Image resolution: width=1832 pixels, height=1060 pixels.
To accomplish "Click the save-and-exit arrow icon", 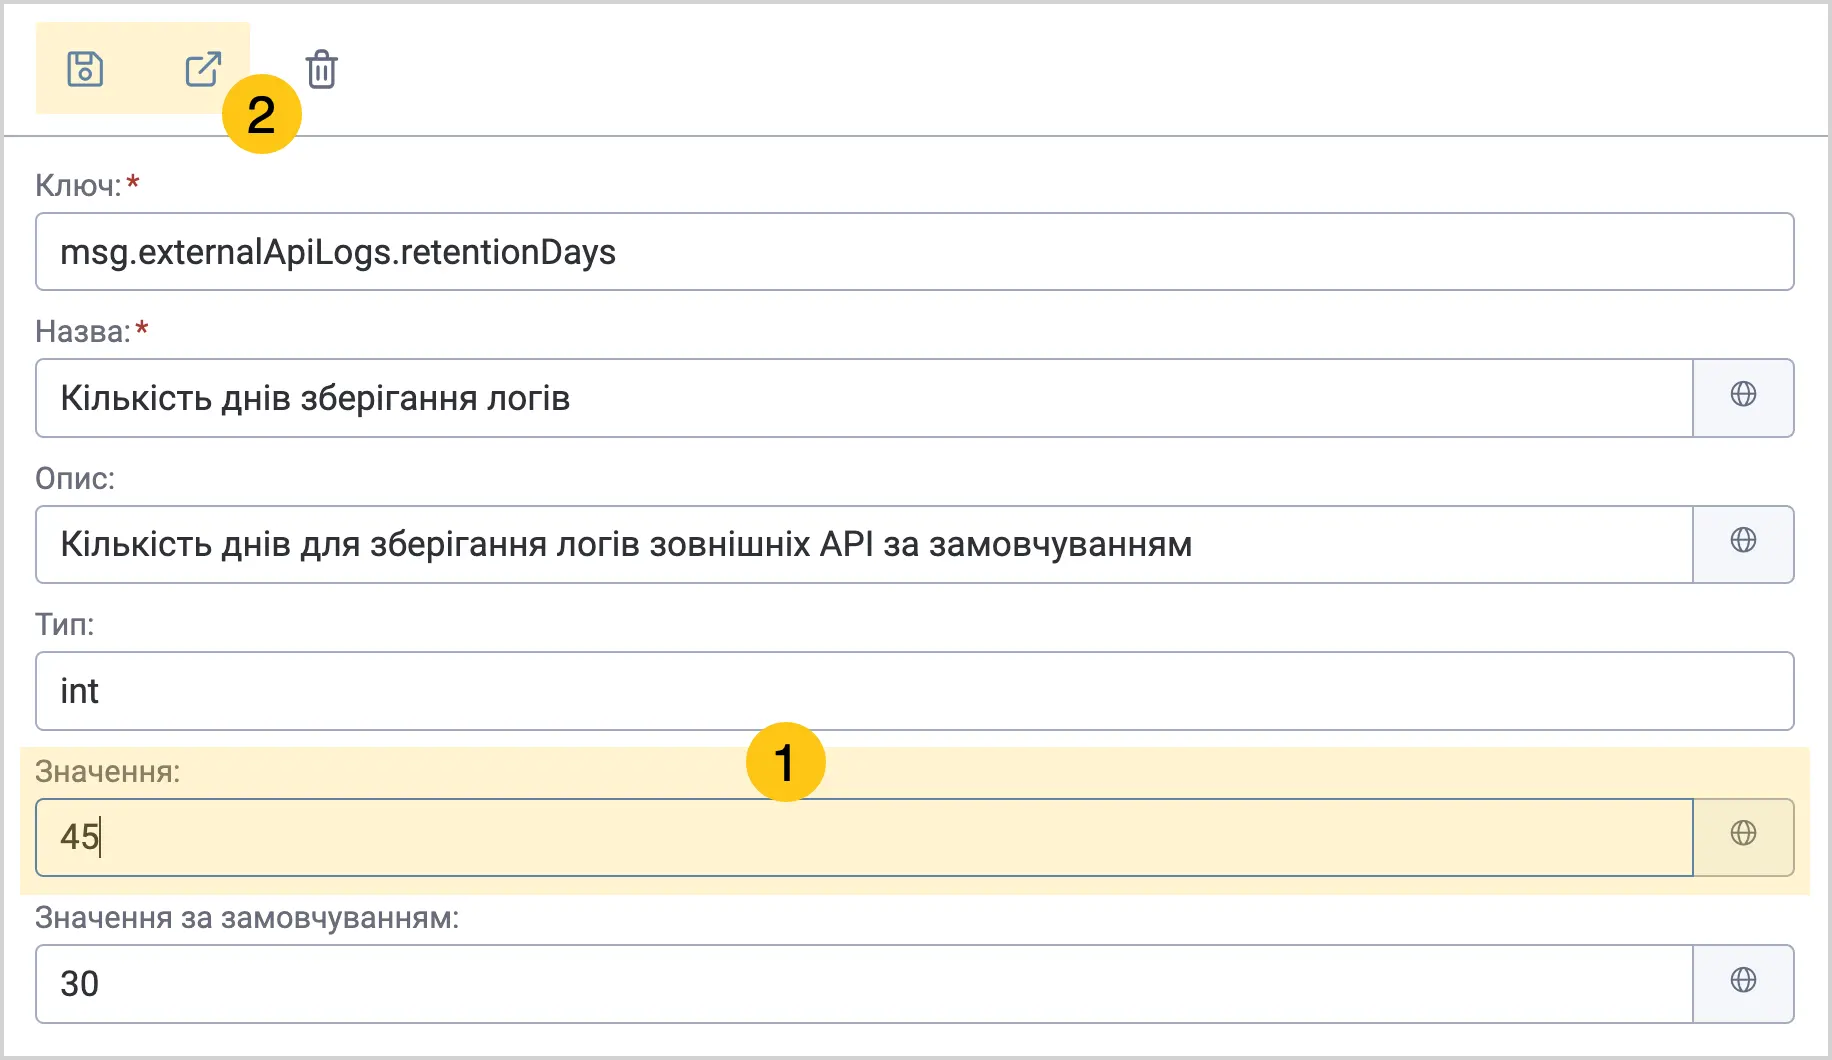I will point(203,69).
